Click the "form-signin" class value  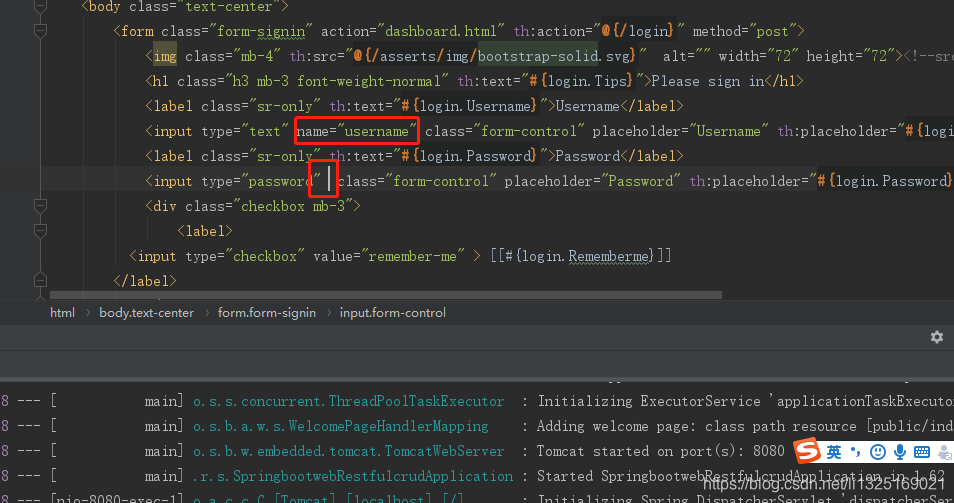261,31
